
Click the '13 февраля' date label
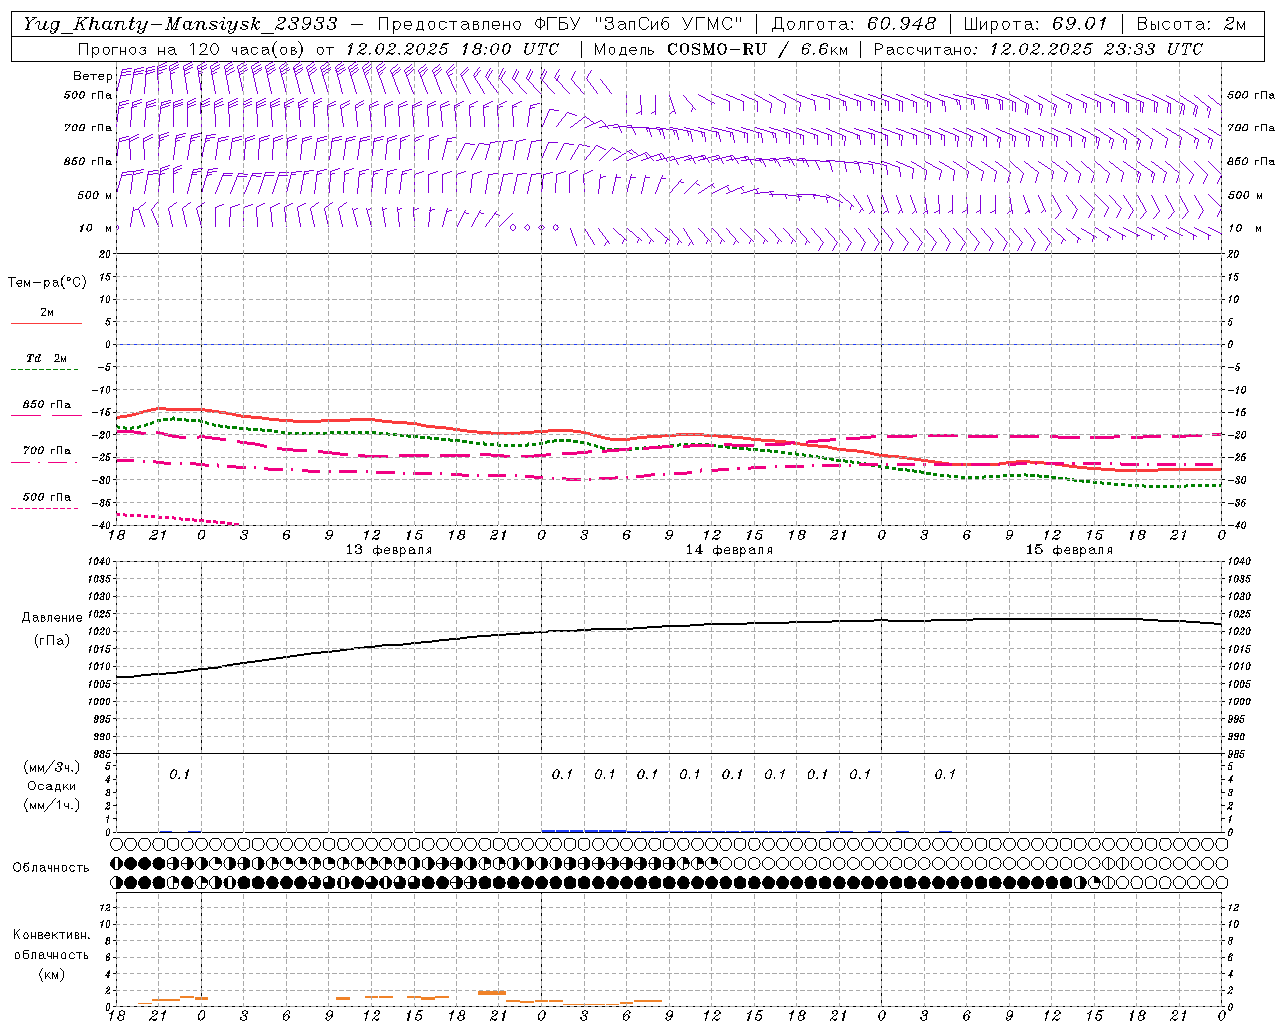(389, 550)
